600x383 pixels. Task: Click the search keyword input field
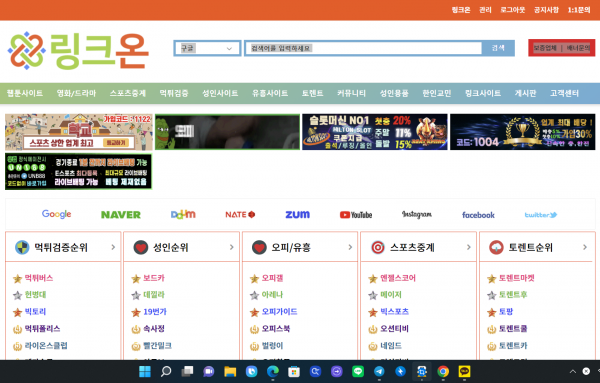coord(363,48)
